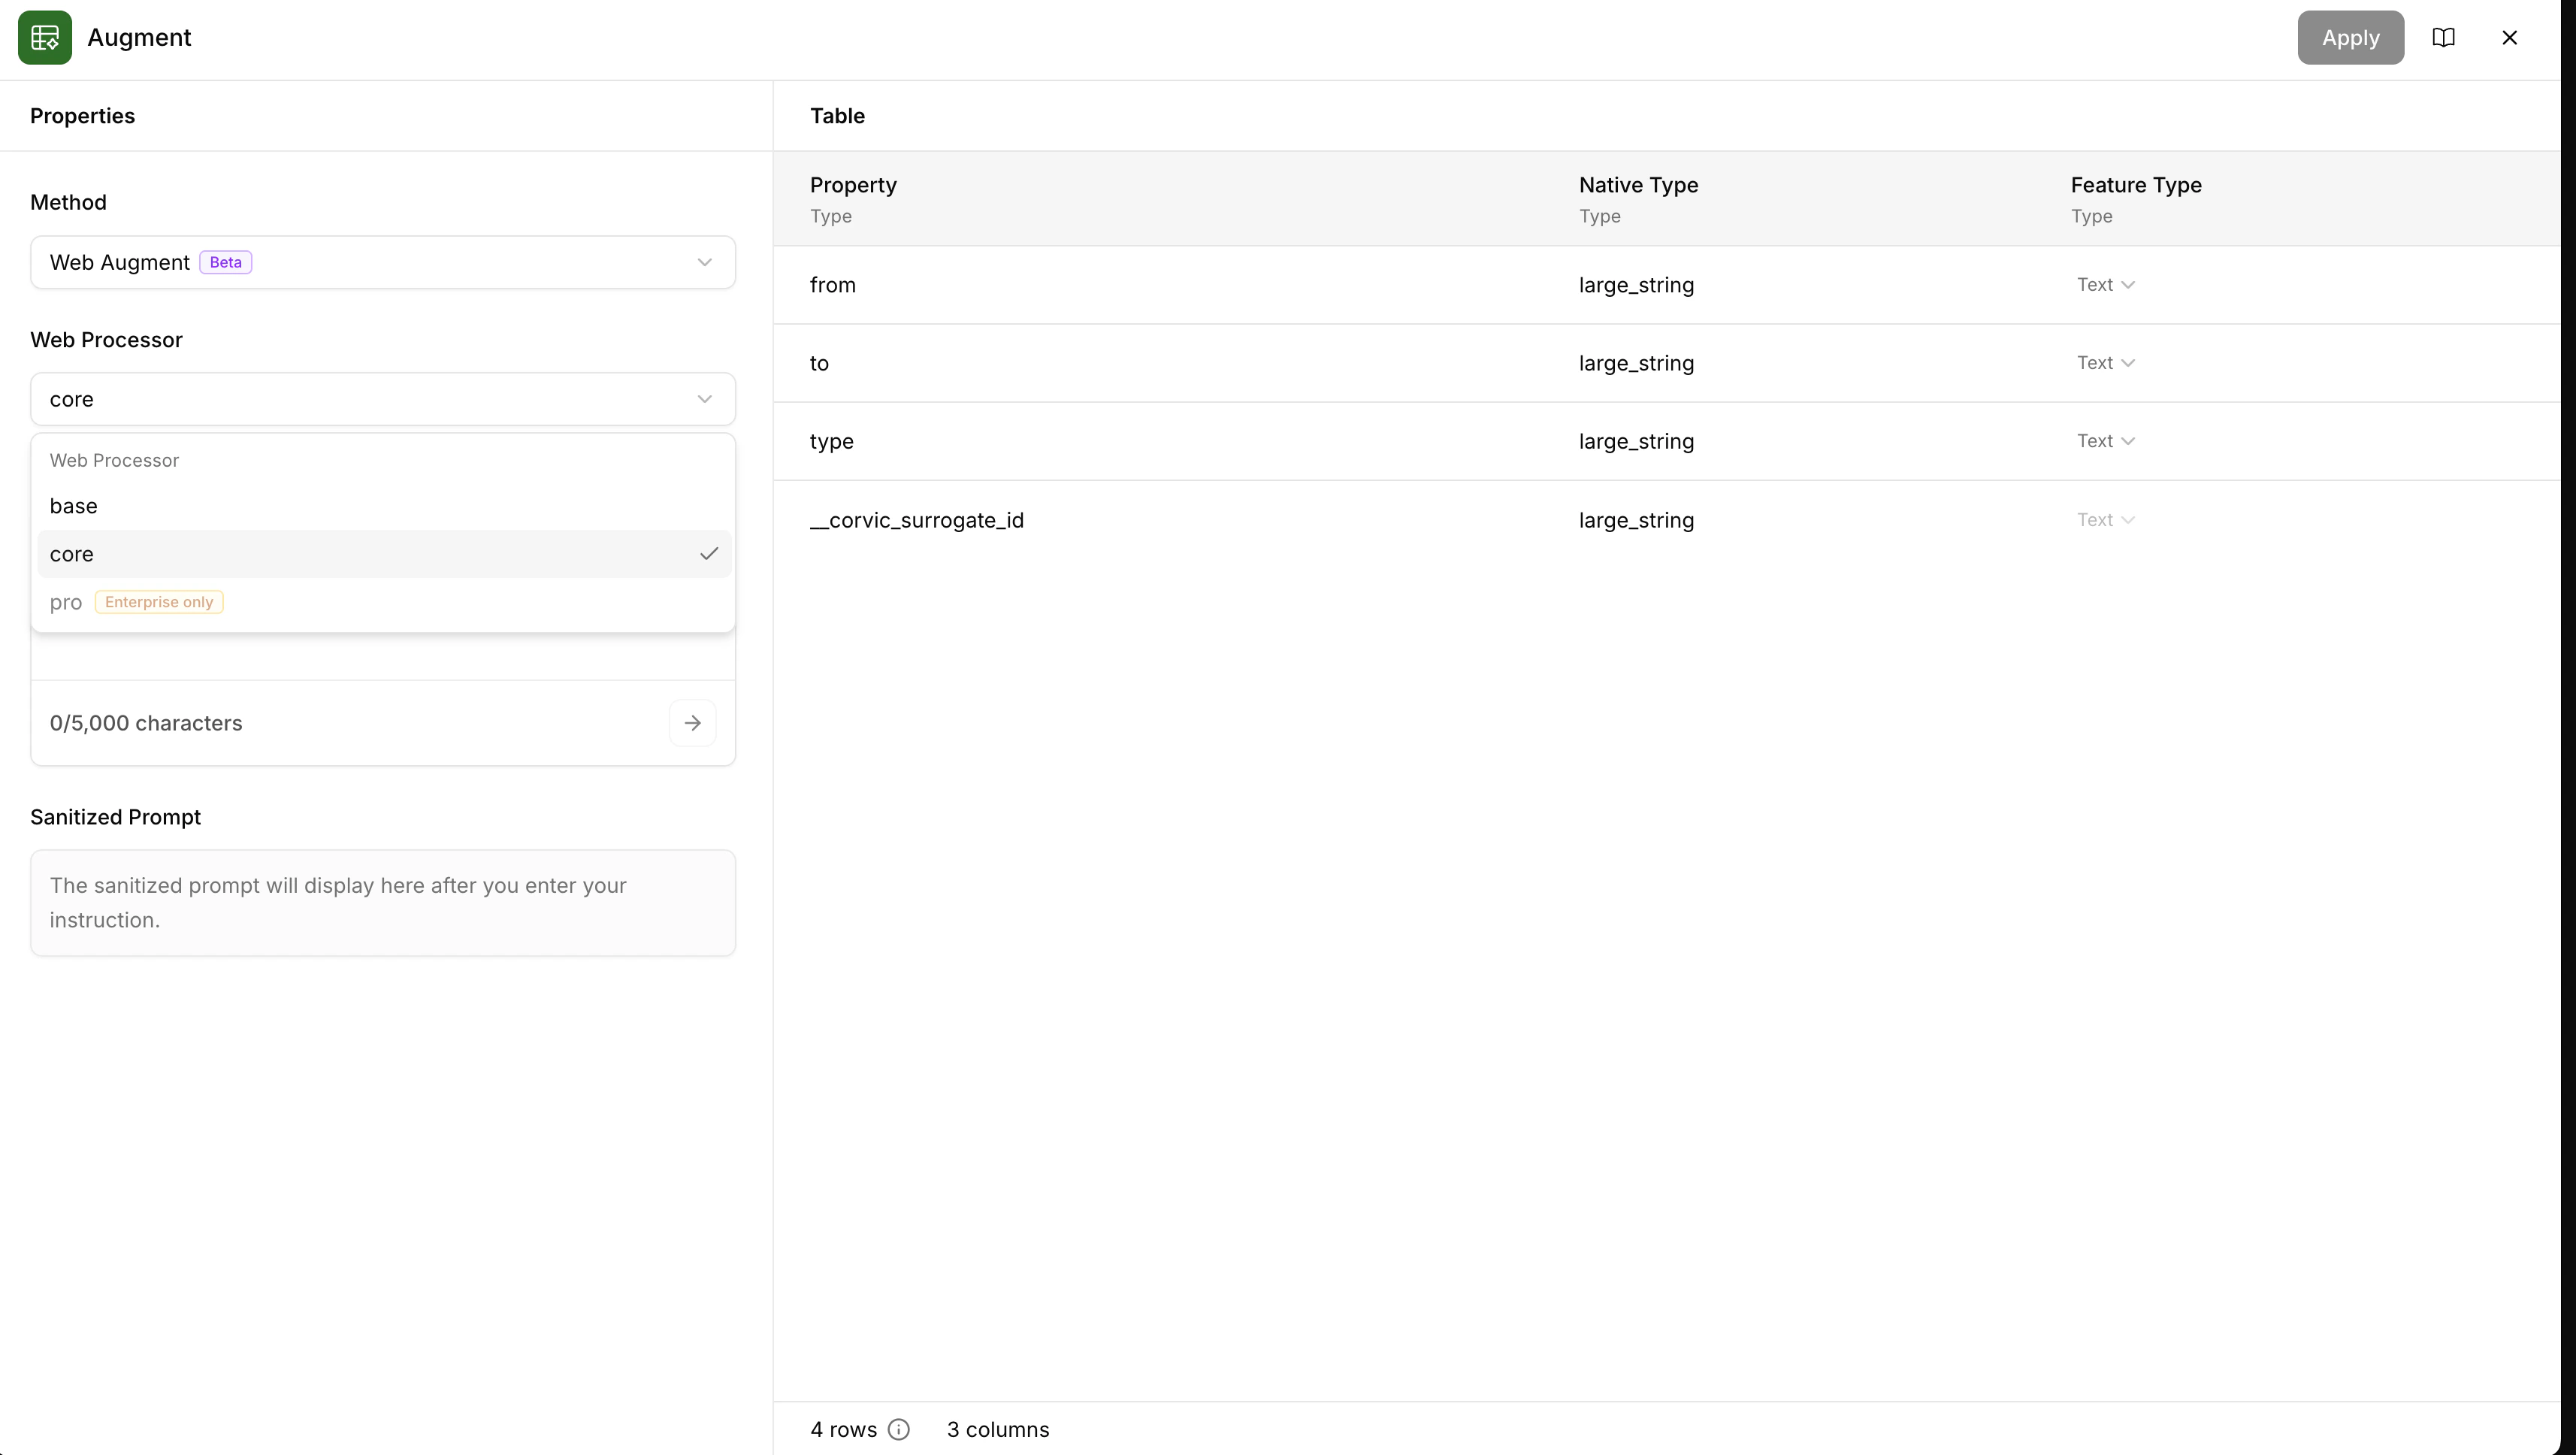
Task: Click the Enterprise only badge beside pro
Action: [158, 601]
